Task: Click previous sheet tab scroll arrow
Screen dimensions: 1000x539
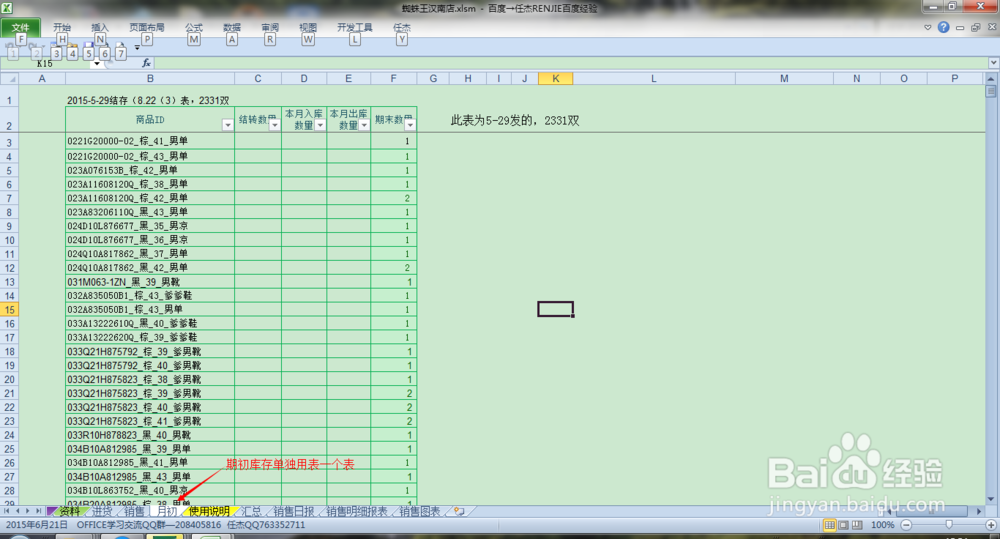Action: pyautogui.click(x=17, y=512)
